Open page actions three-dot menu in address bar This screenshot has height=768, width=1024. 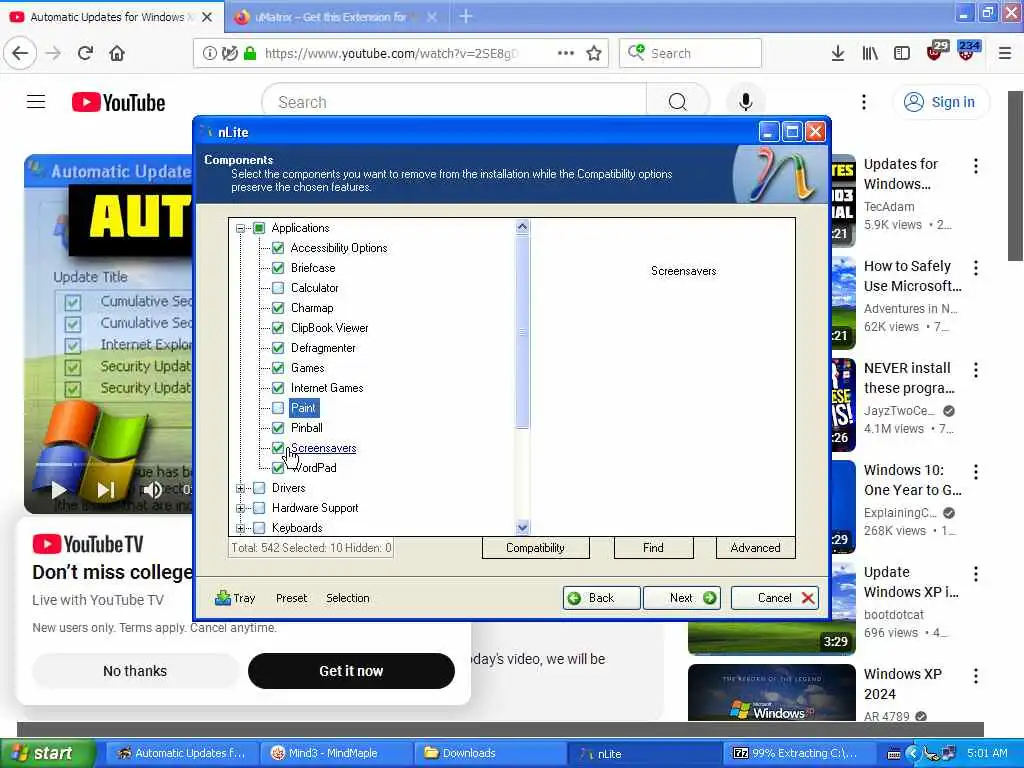566,53
